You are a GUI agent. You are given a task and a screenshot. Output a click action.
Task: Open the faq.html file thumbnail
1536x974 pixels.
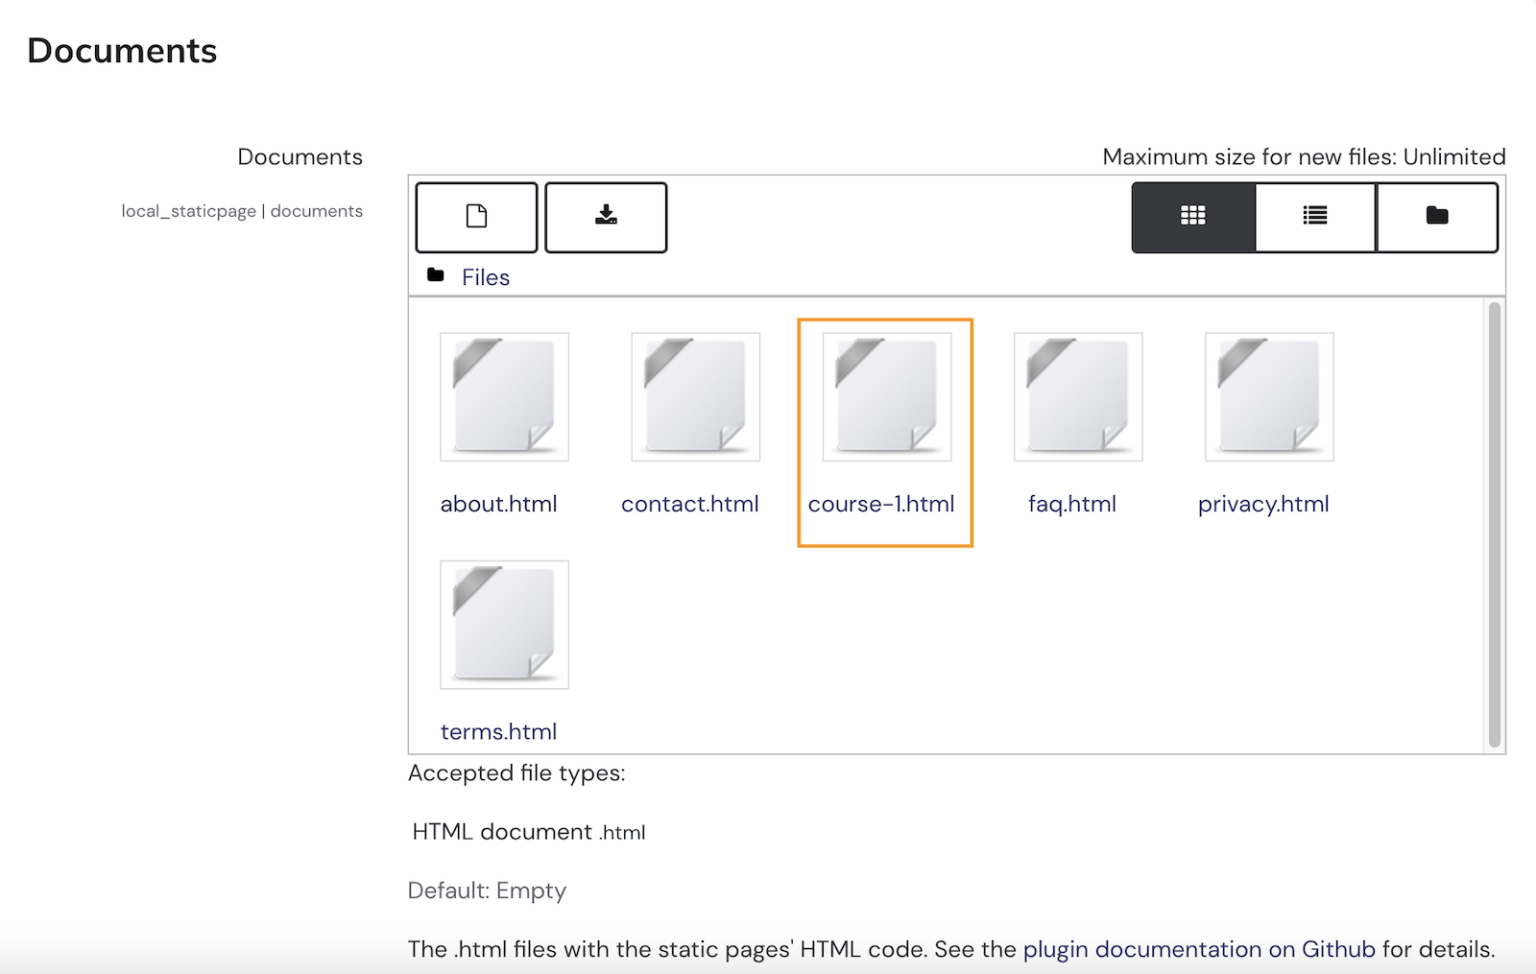pos(1078,396)
